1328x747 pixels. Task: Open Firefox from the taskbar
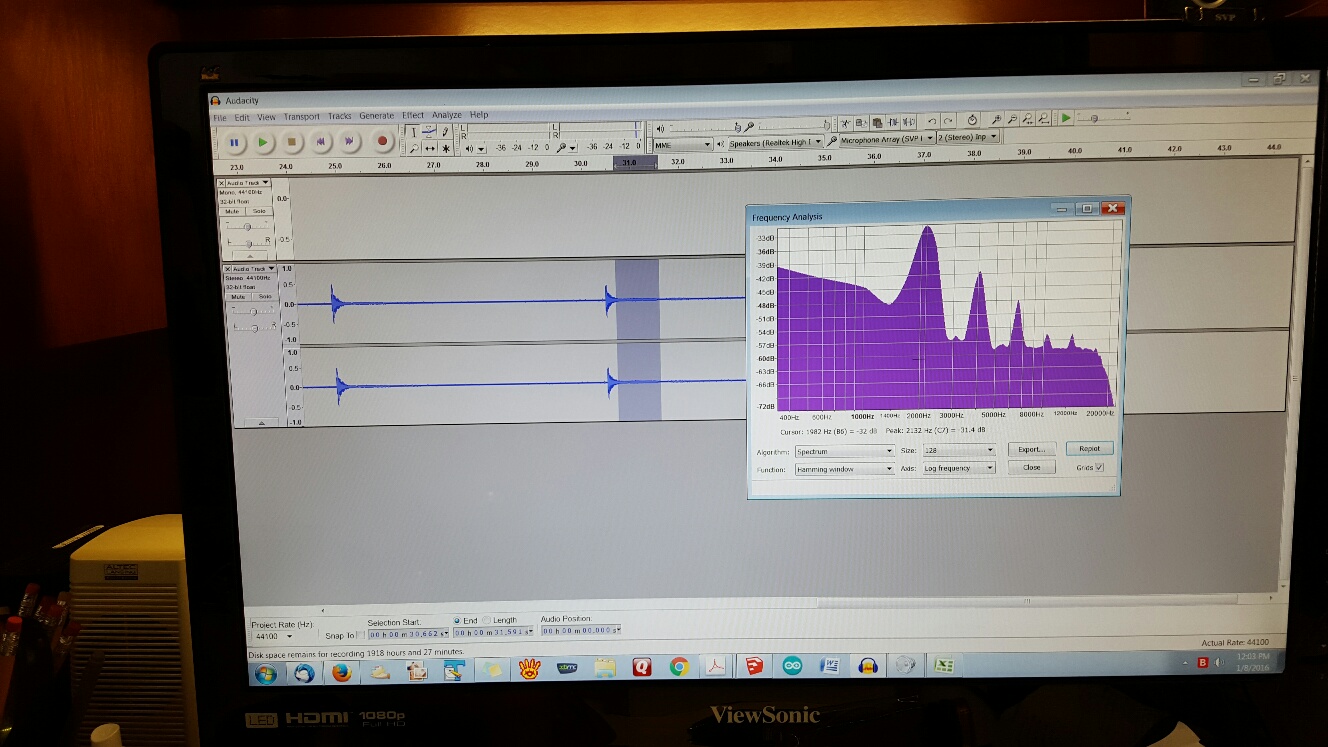(x=342, y=673)
